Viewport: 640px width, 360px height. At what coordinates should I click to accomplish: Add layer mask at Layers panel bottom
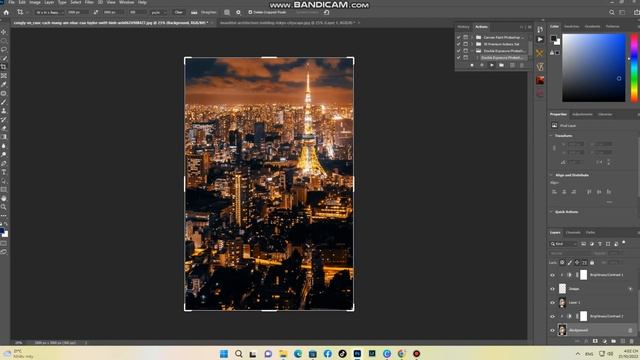(595, 341)
